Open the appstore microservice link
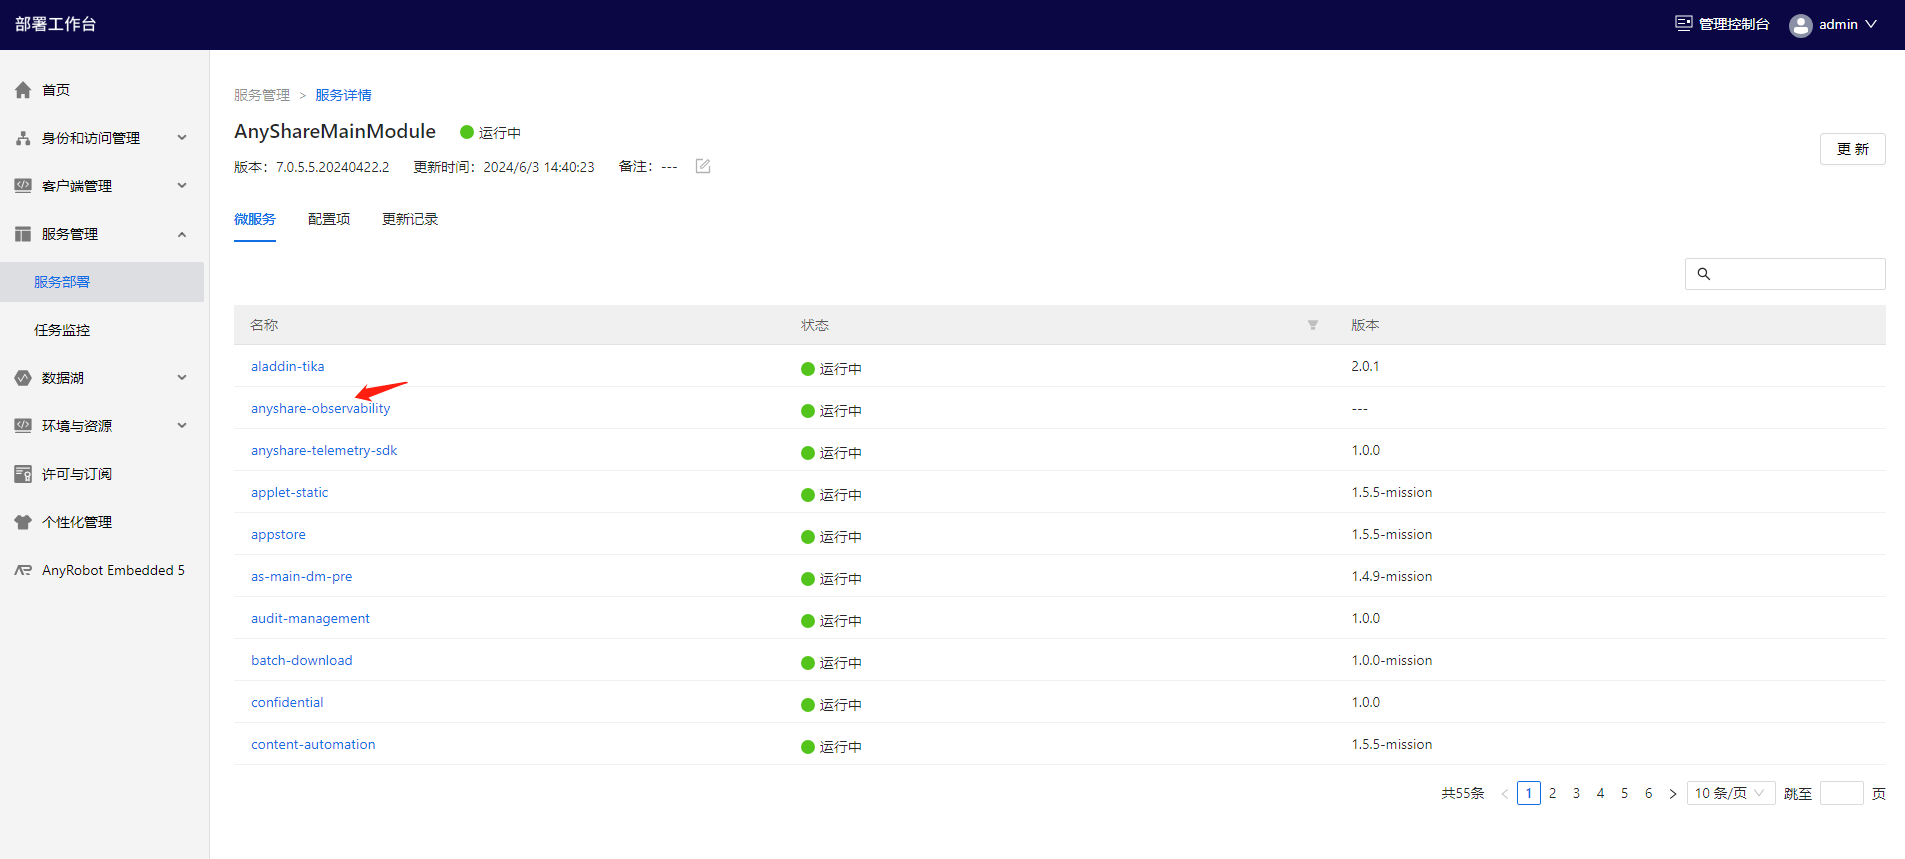Viewport: 1905px width, 859px height. (279, 534)
